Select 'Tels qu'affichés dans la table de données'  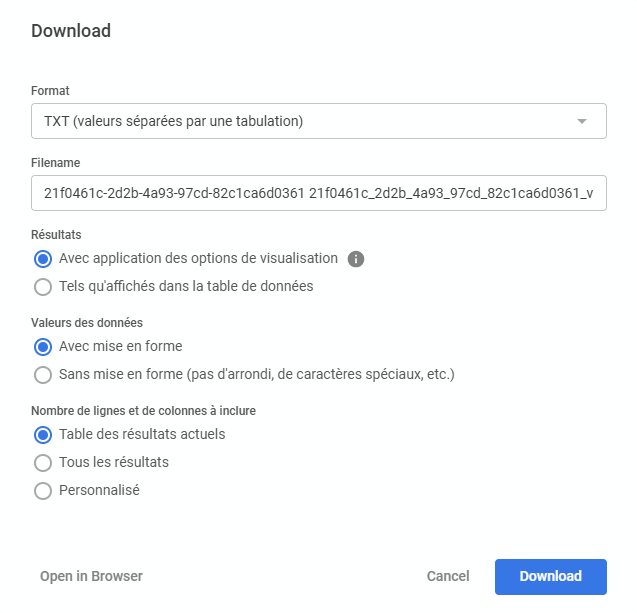[43, 287]
